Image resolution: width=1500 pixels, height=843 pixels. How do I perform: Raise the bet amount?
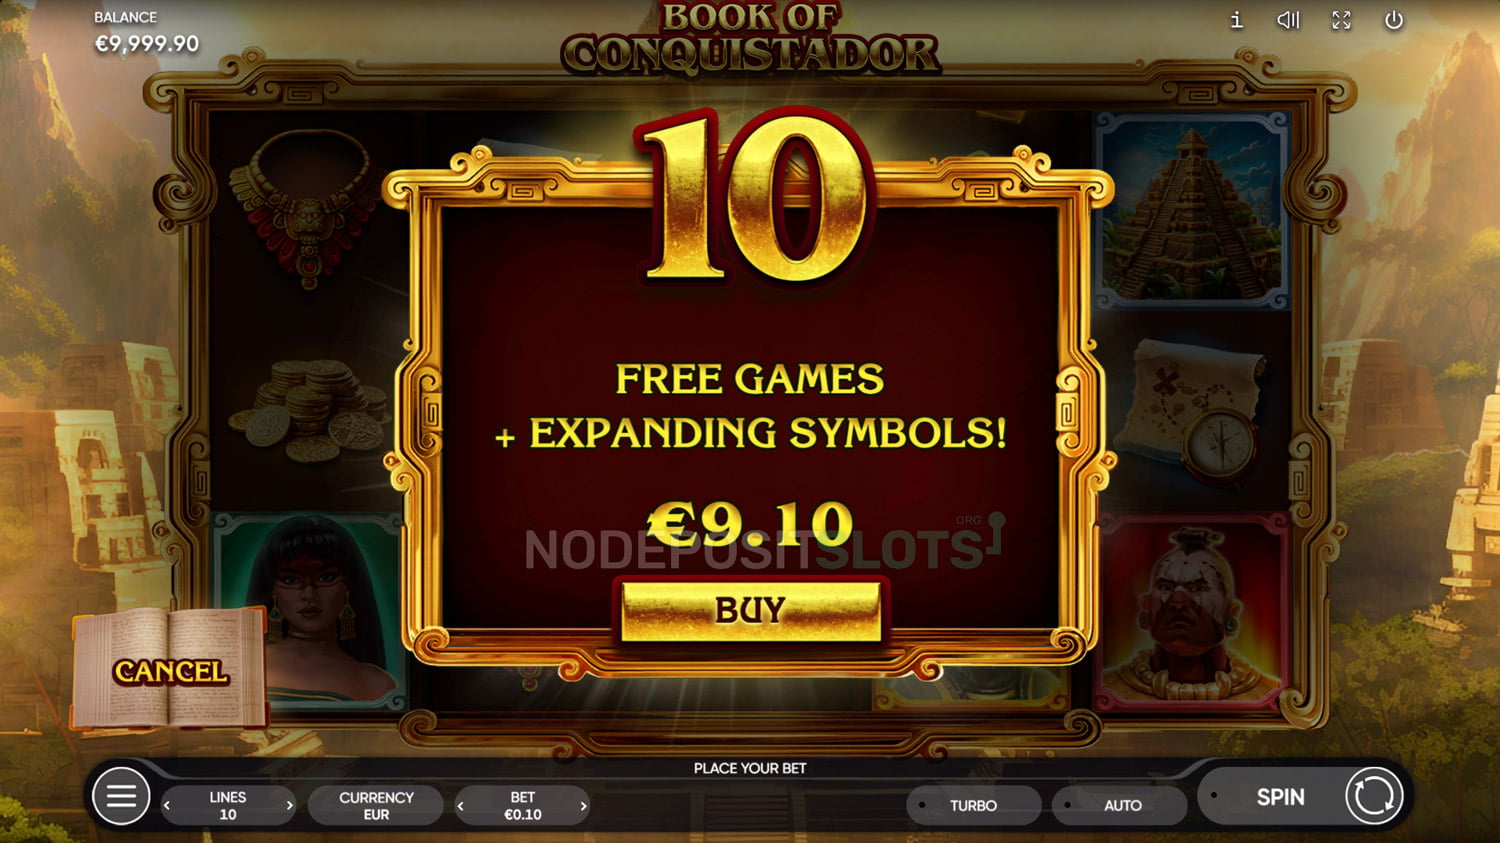(x=584, y=805)
